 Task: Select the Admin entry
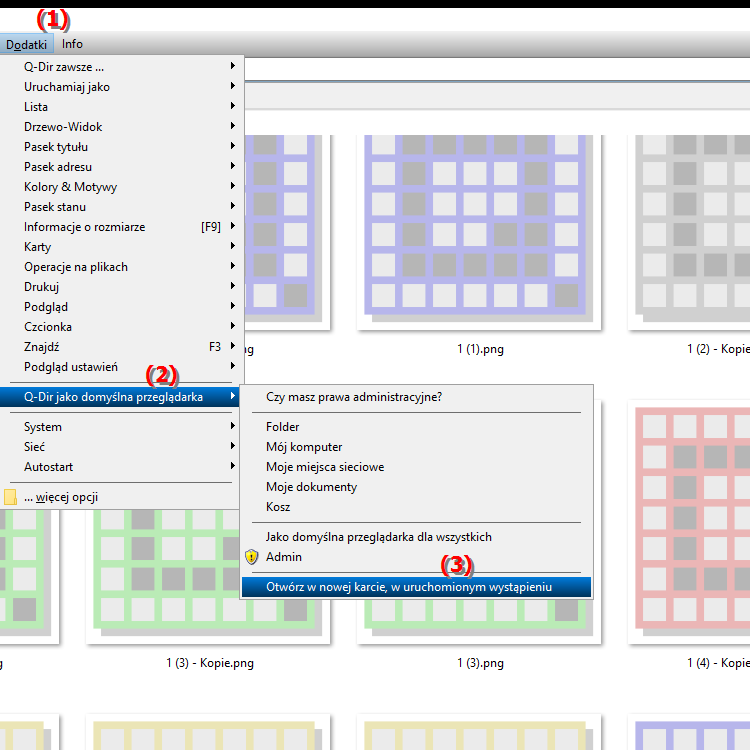[x=416, y=557]
